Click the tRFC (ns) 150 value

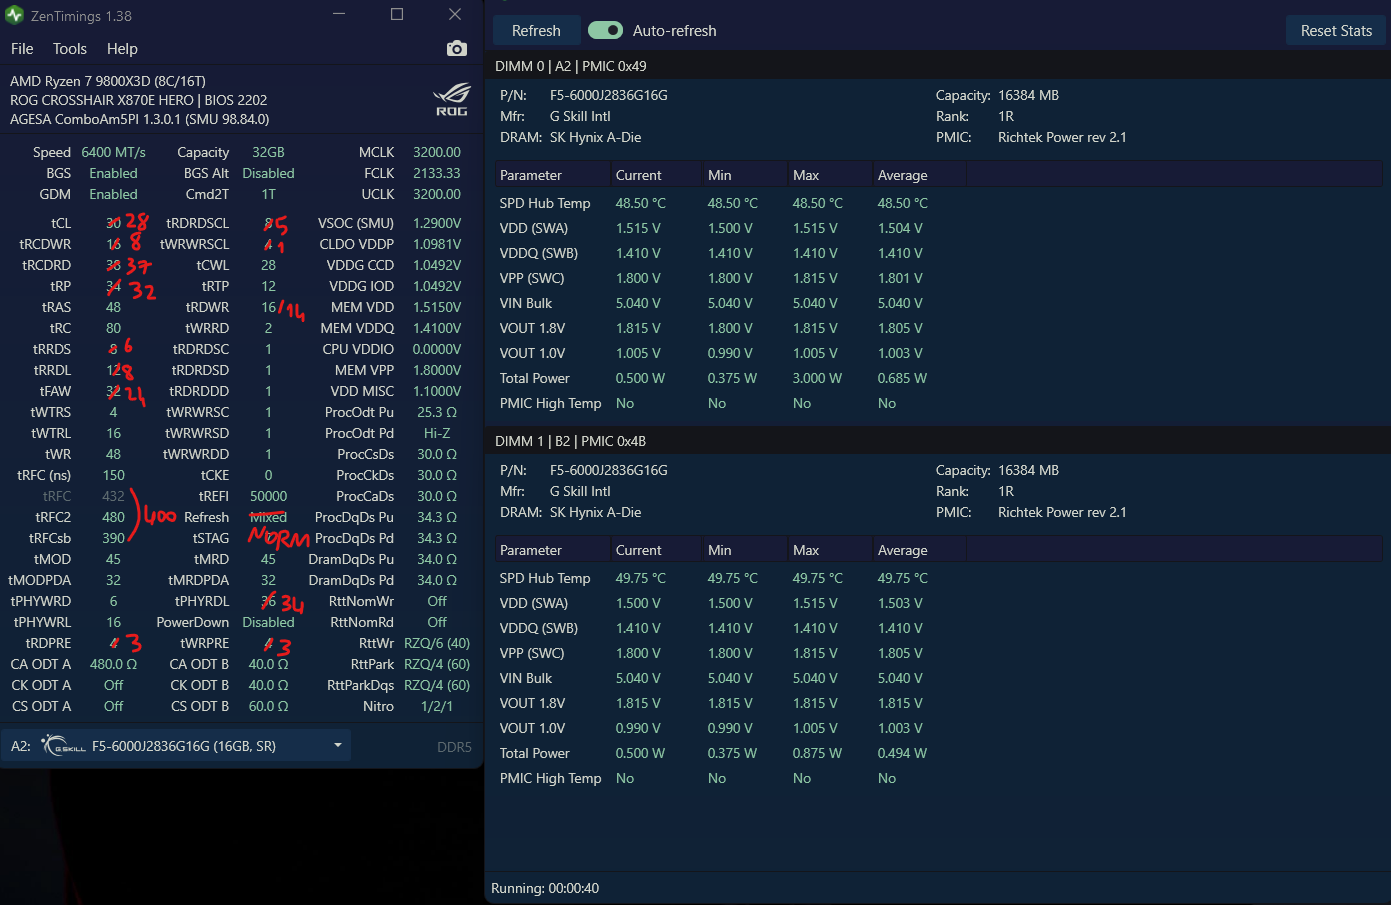coord(113,475)
